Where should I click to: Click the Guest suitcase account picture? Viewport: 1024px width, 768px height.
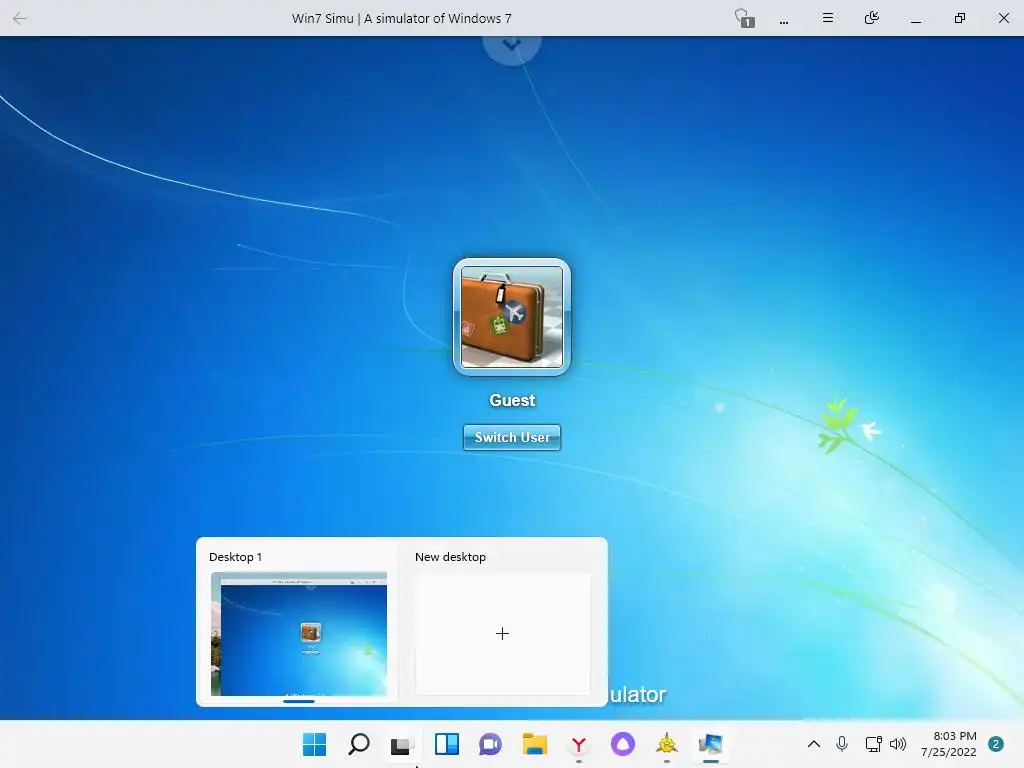(512, 317)
